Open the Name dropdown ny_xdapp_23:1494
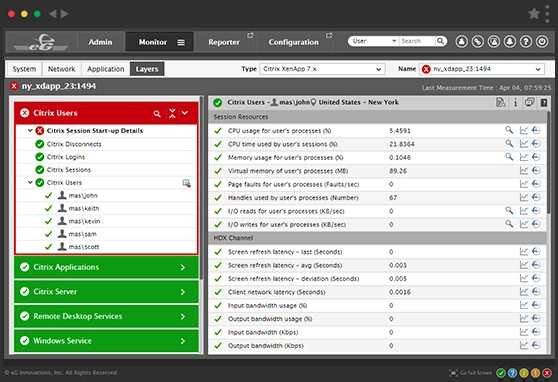The width and height of the screenshot is (558, 382). pos(482,69)
